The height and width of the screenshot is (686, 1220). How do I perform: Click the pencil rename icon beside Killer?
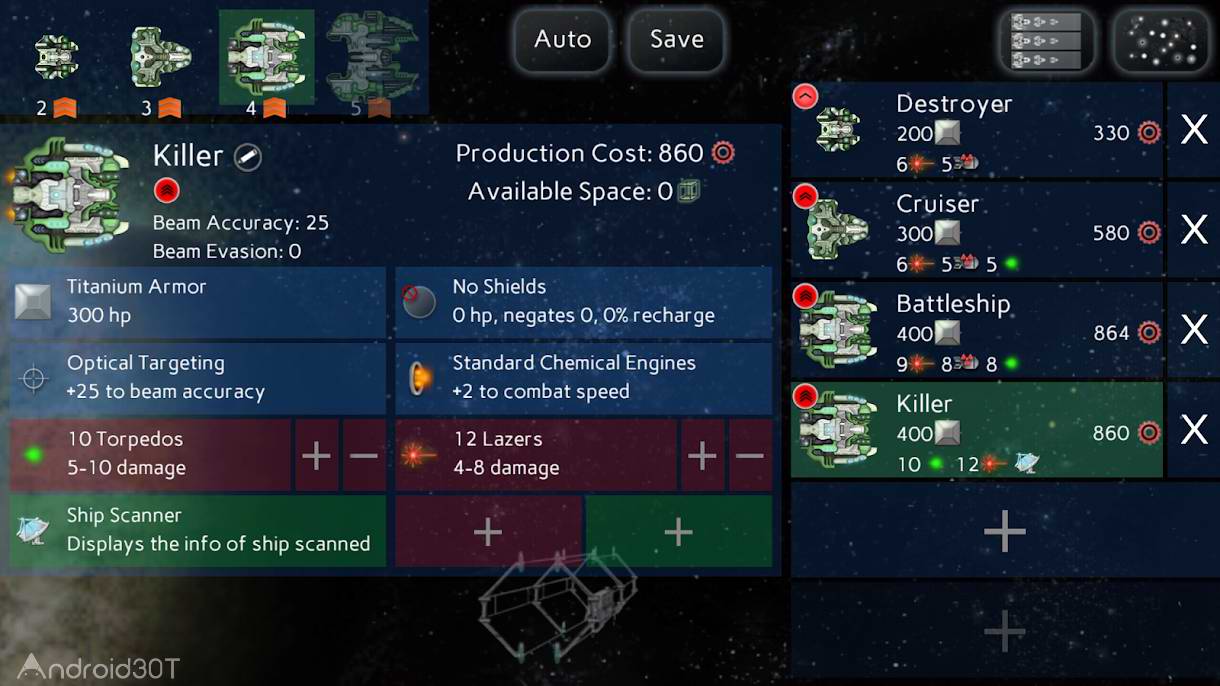(x=247, y=157)
